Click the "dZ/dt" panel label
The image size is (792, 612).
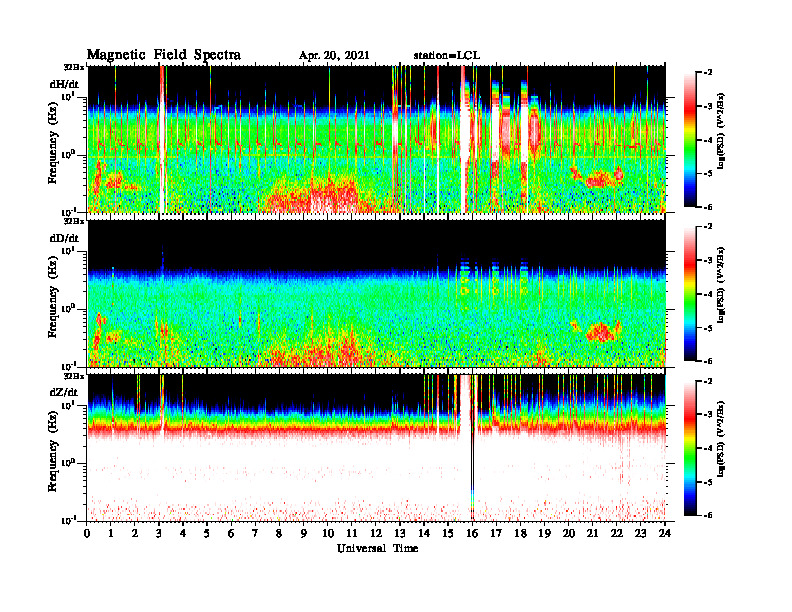pos(64,392)
